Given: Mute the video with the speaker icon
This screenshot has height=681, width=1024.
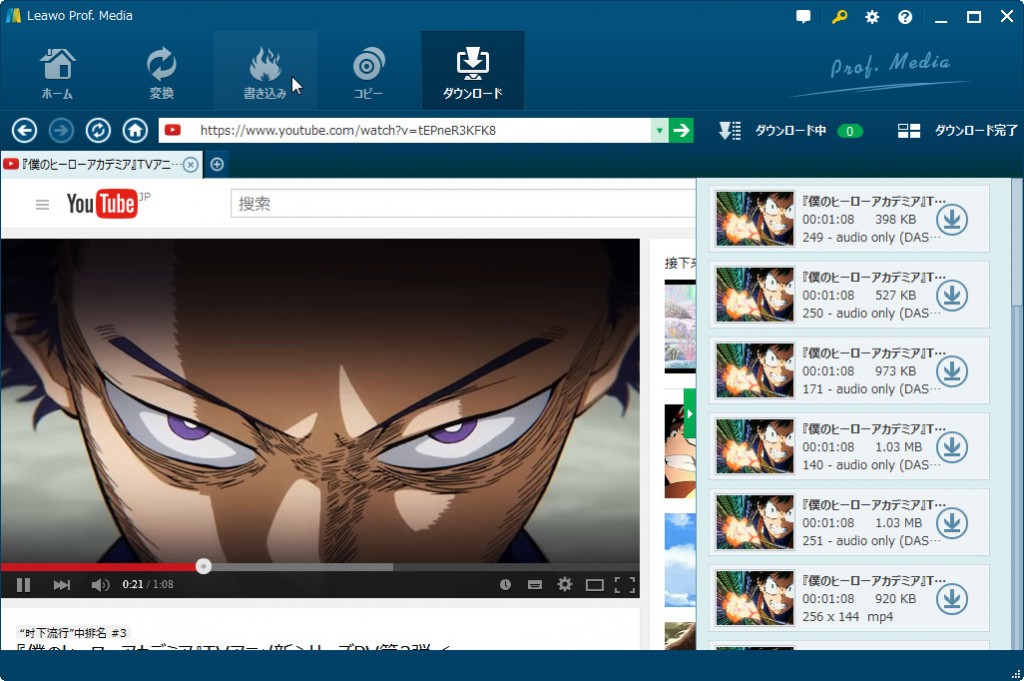Looking at the screenshot, I should point(100,585).
